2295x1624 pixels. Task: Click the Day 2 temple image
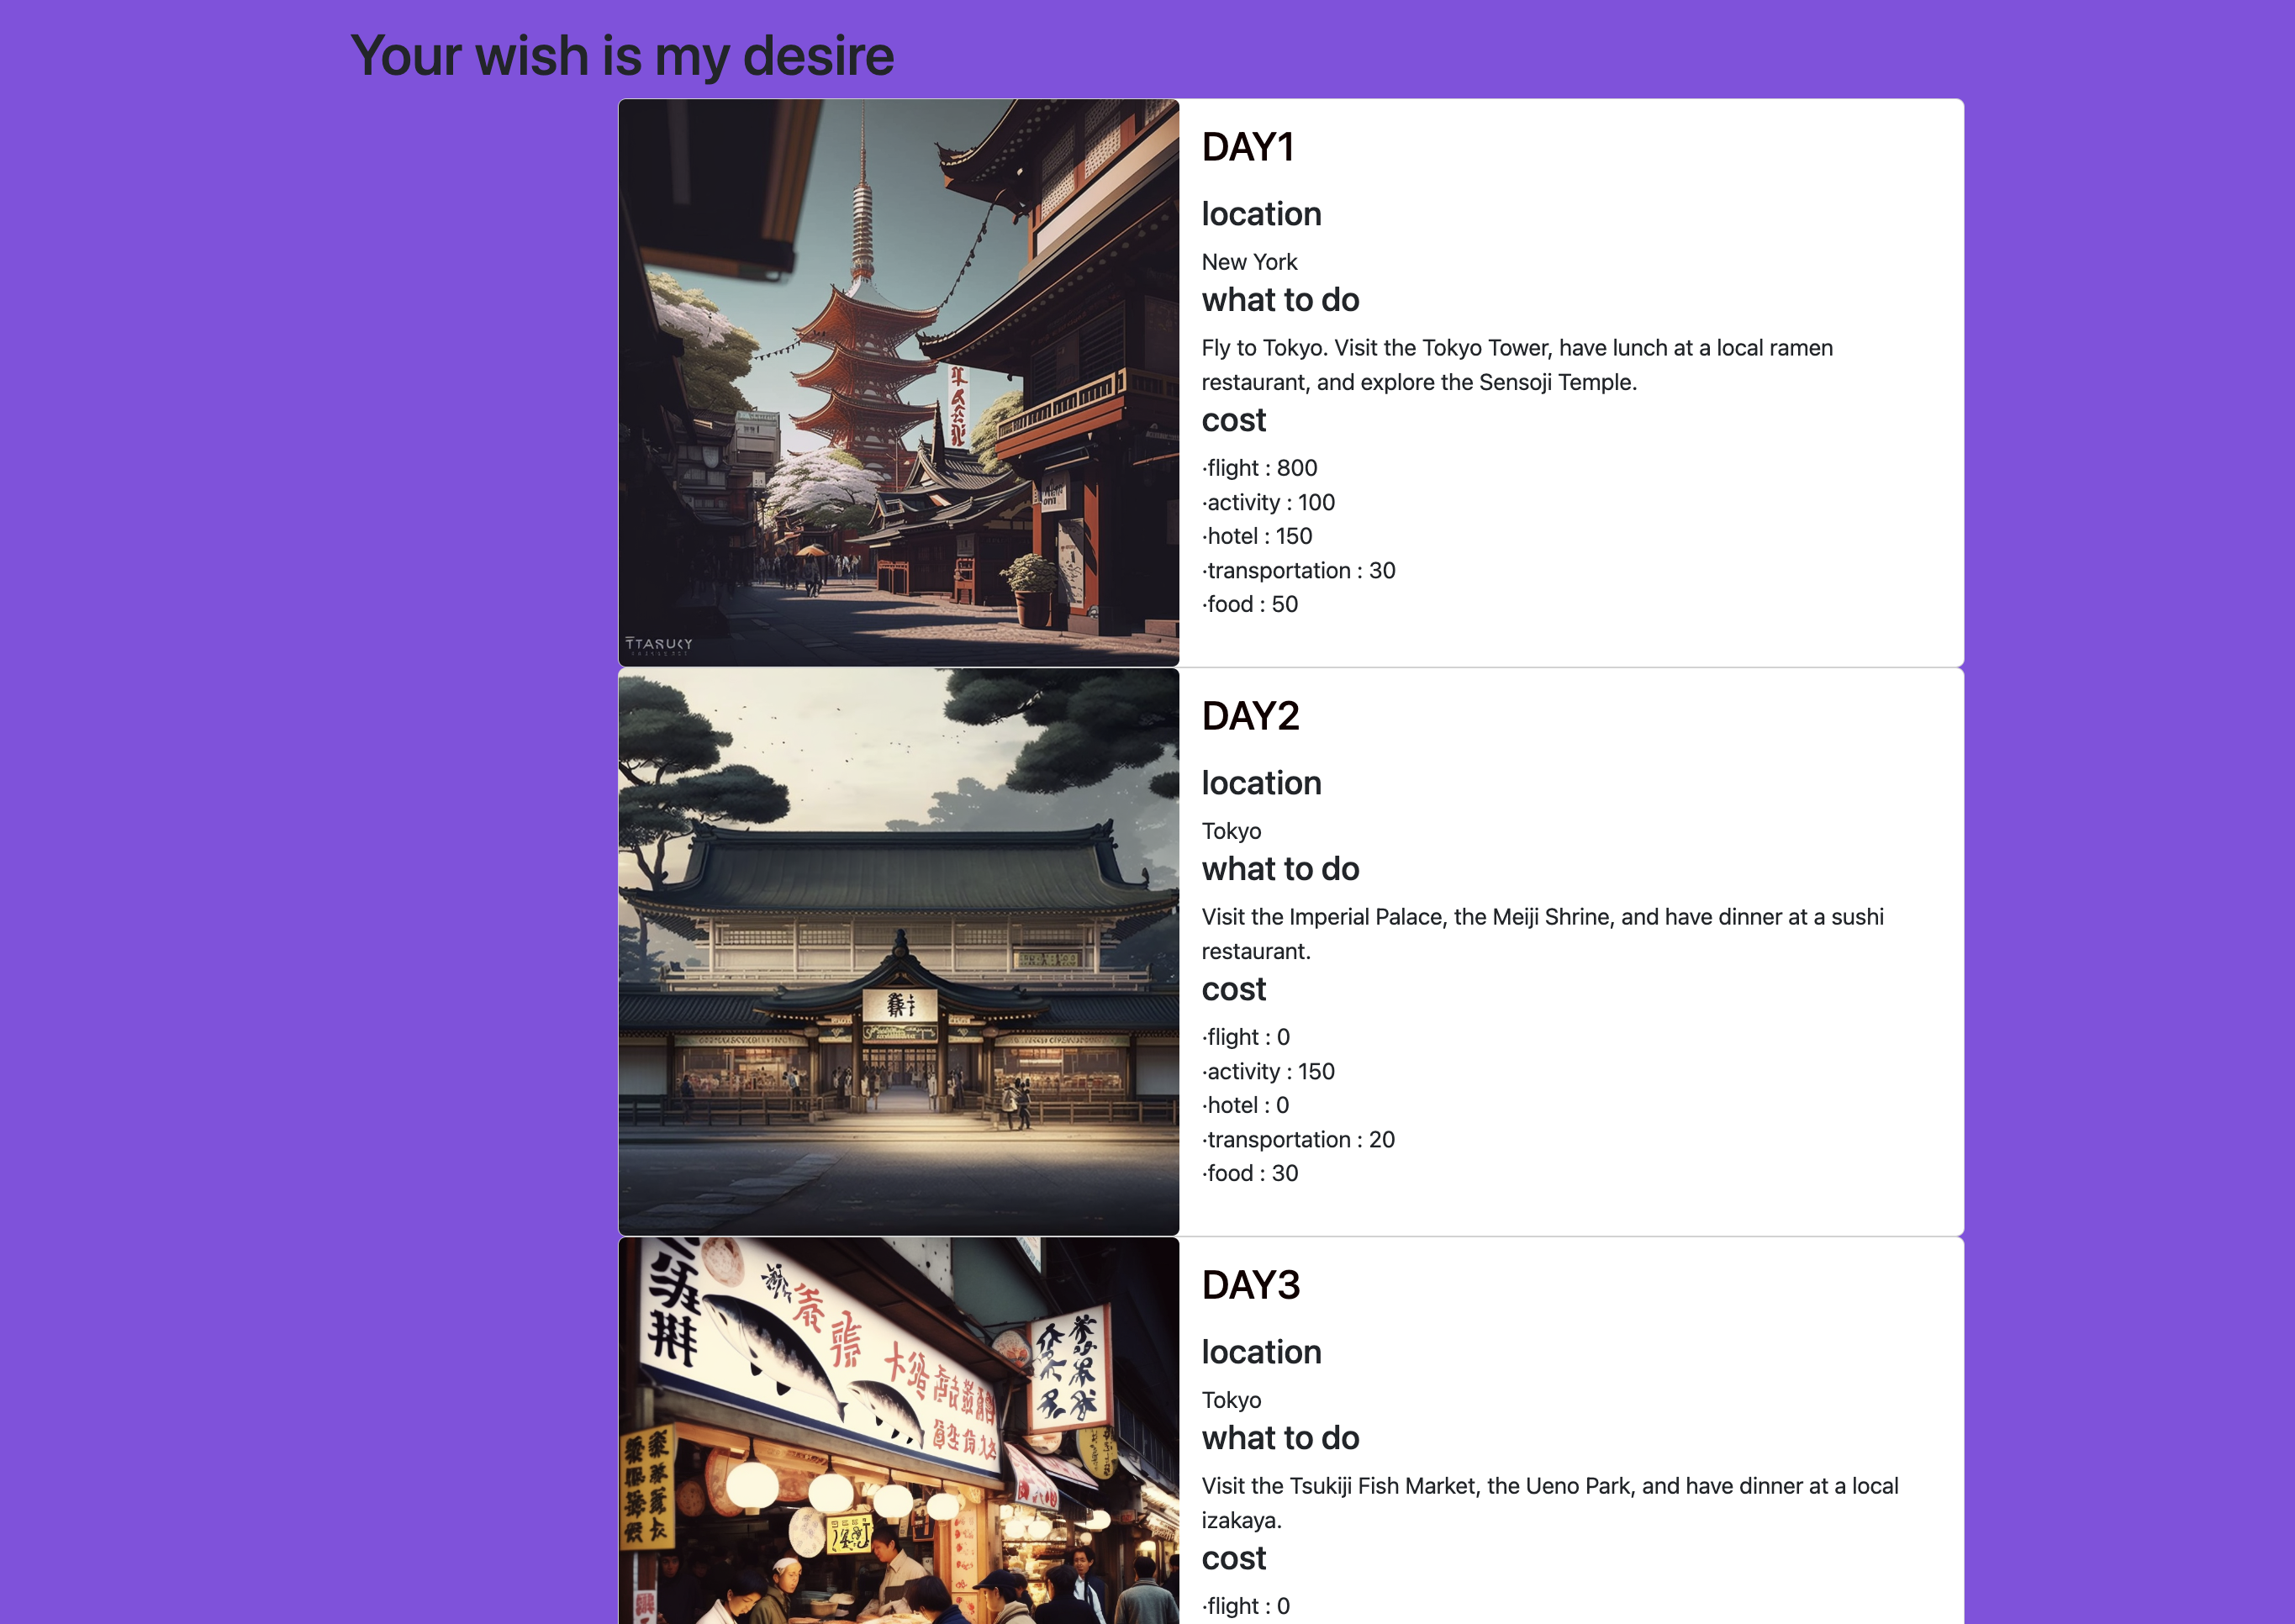click(x=898, y=951)
